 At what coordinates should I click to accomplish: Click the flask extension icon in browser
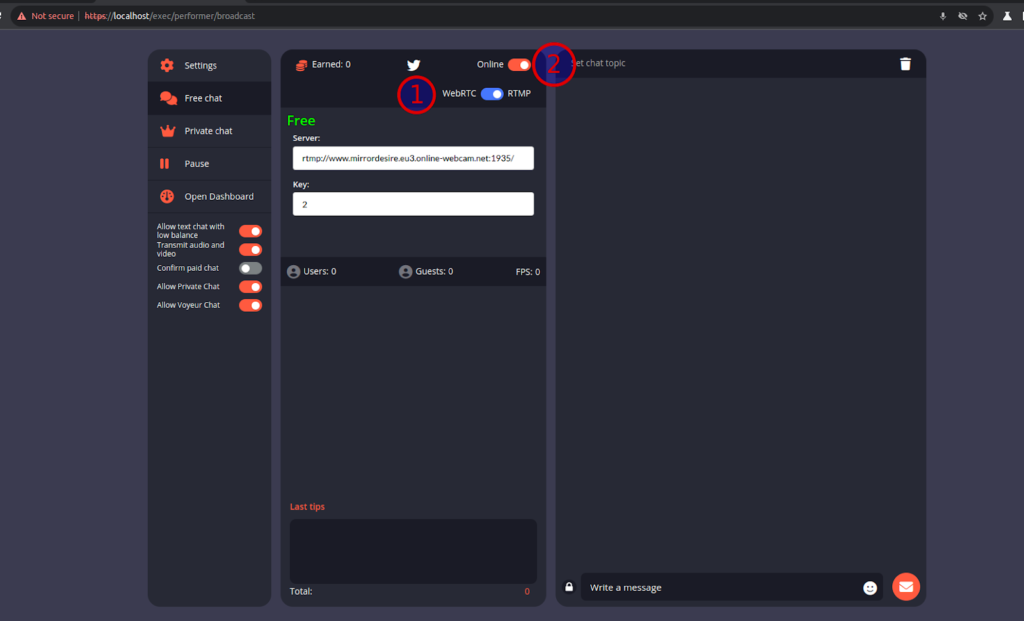click(x=1007, y=16)
